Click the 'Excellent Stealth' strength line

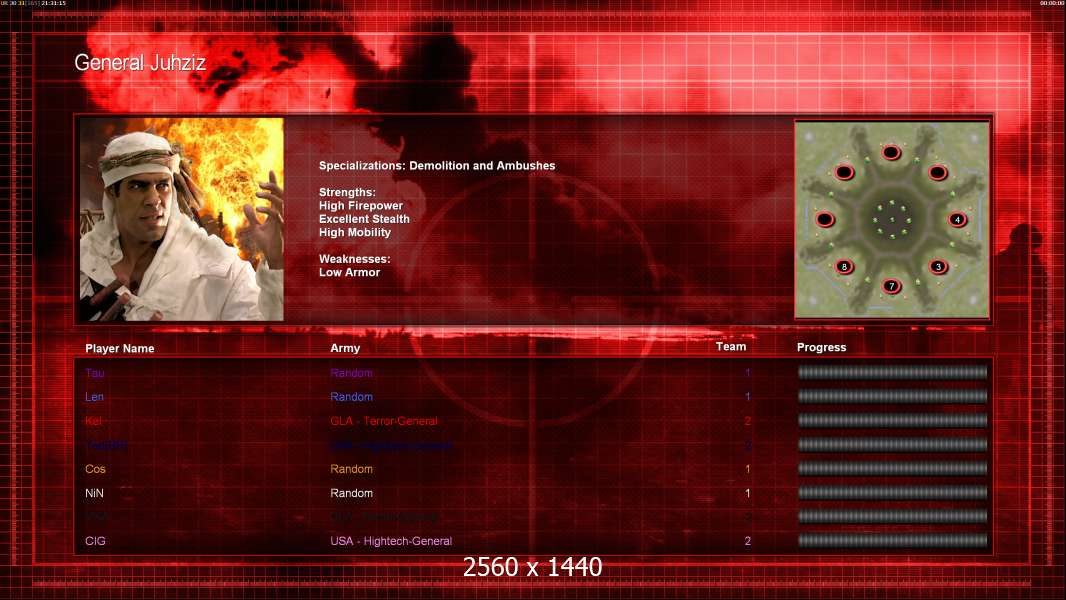[364, 219]
